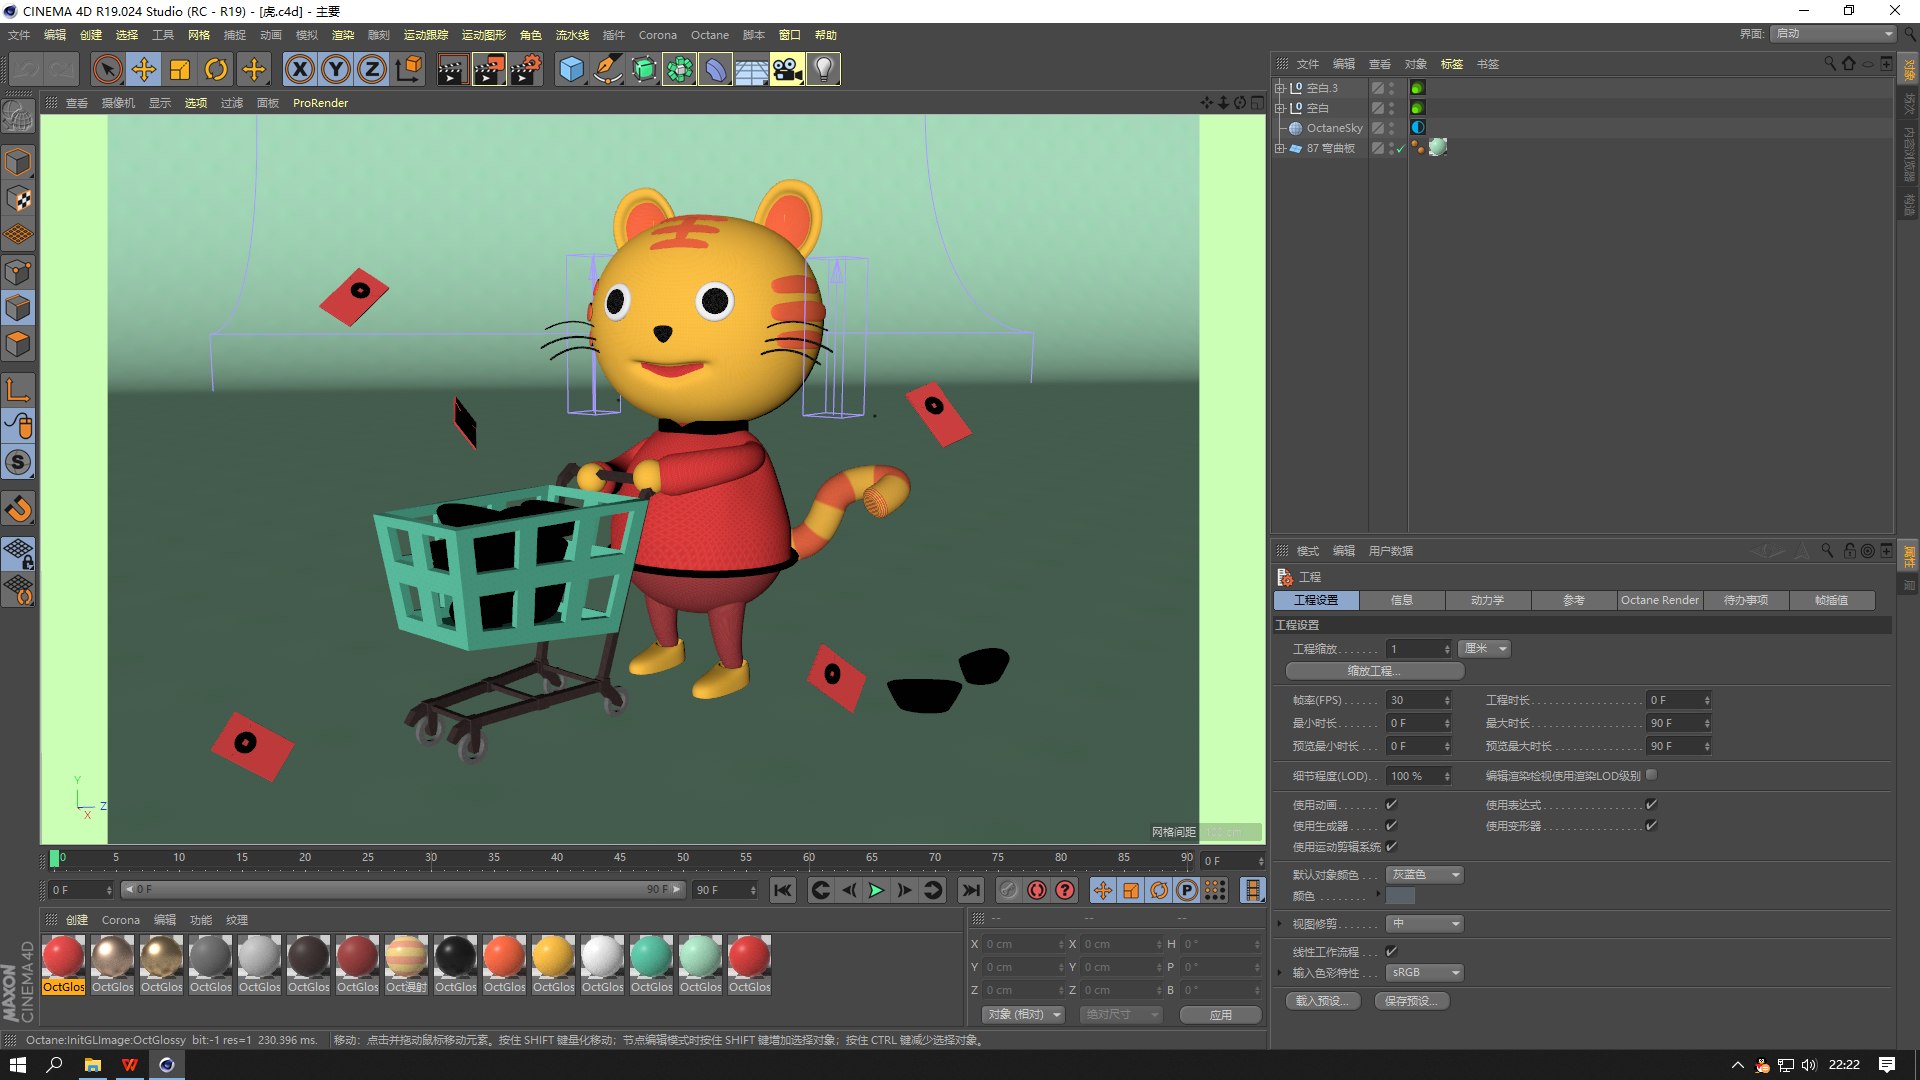Open the 渲染 menu
Screen dimensions: 1920x1080
[x=342, y=35]
